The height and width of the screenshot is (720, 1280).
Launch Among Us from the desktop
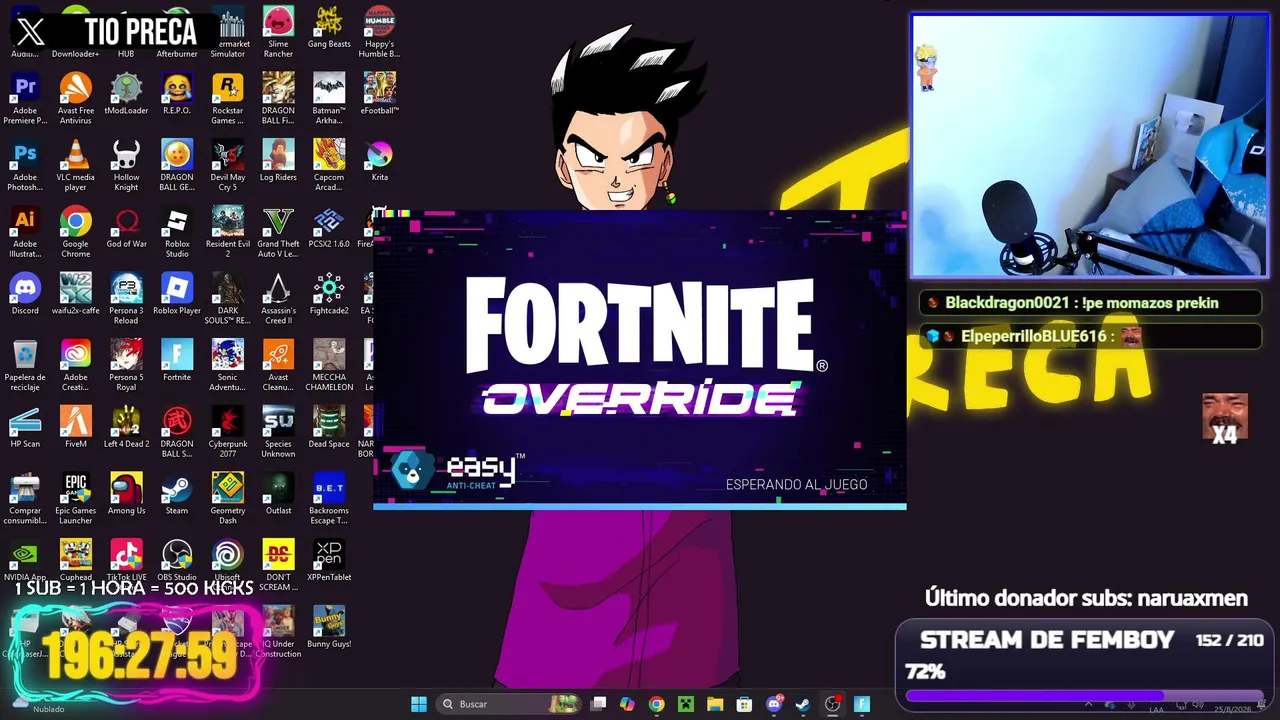[126, 494]
